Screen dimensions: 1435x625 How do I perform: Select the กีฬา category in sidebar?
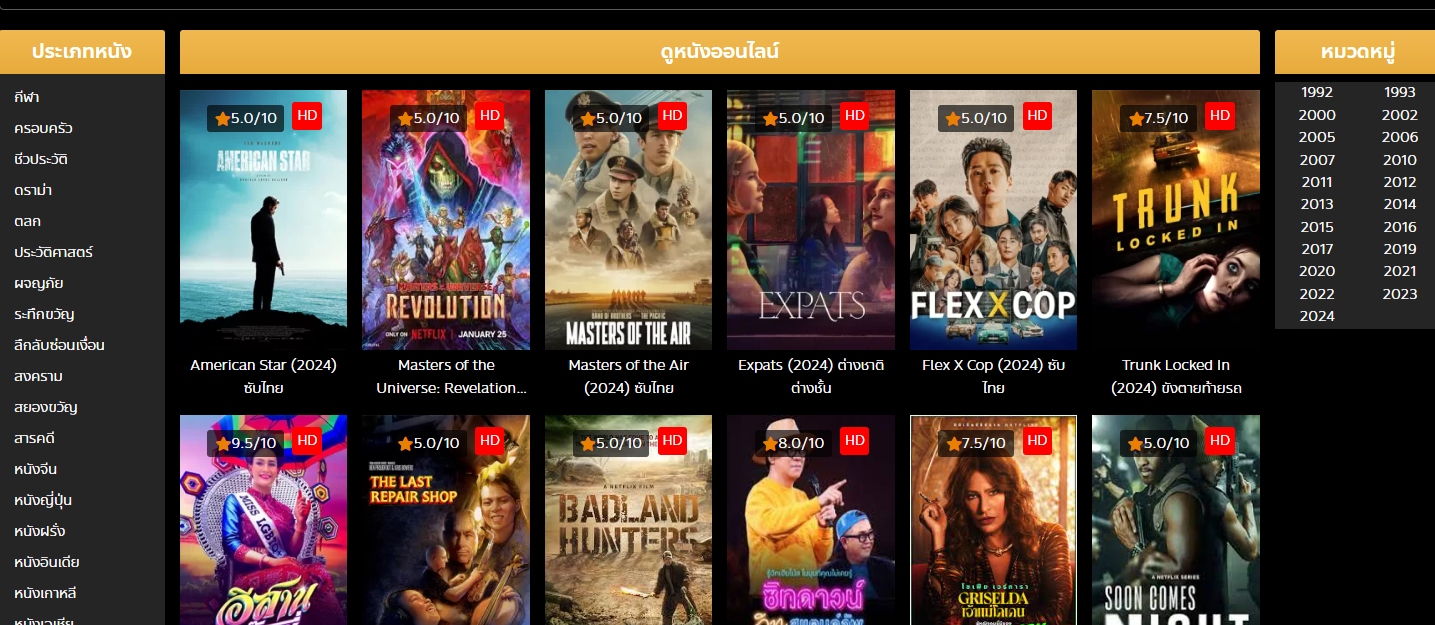pos(27,97)
